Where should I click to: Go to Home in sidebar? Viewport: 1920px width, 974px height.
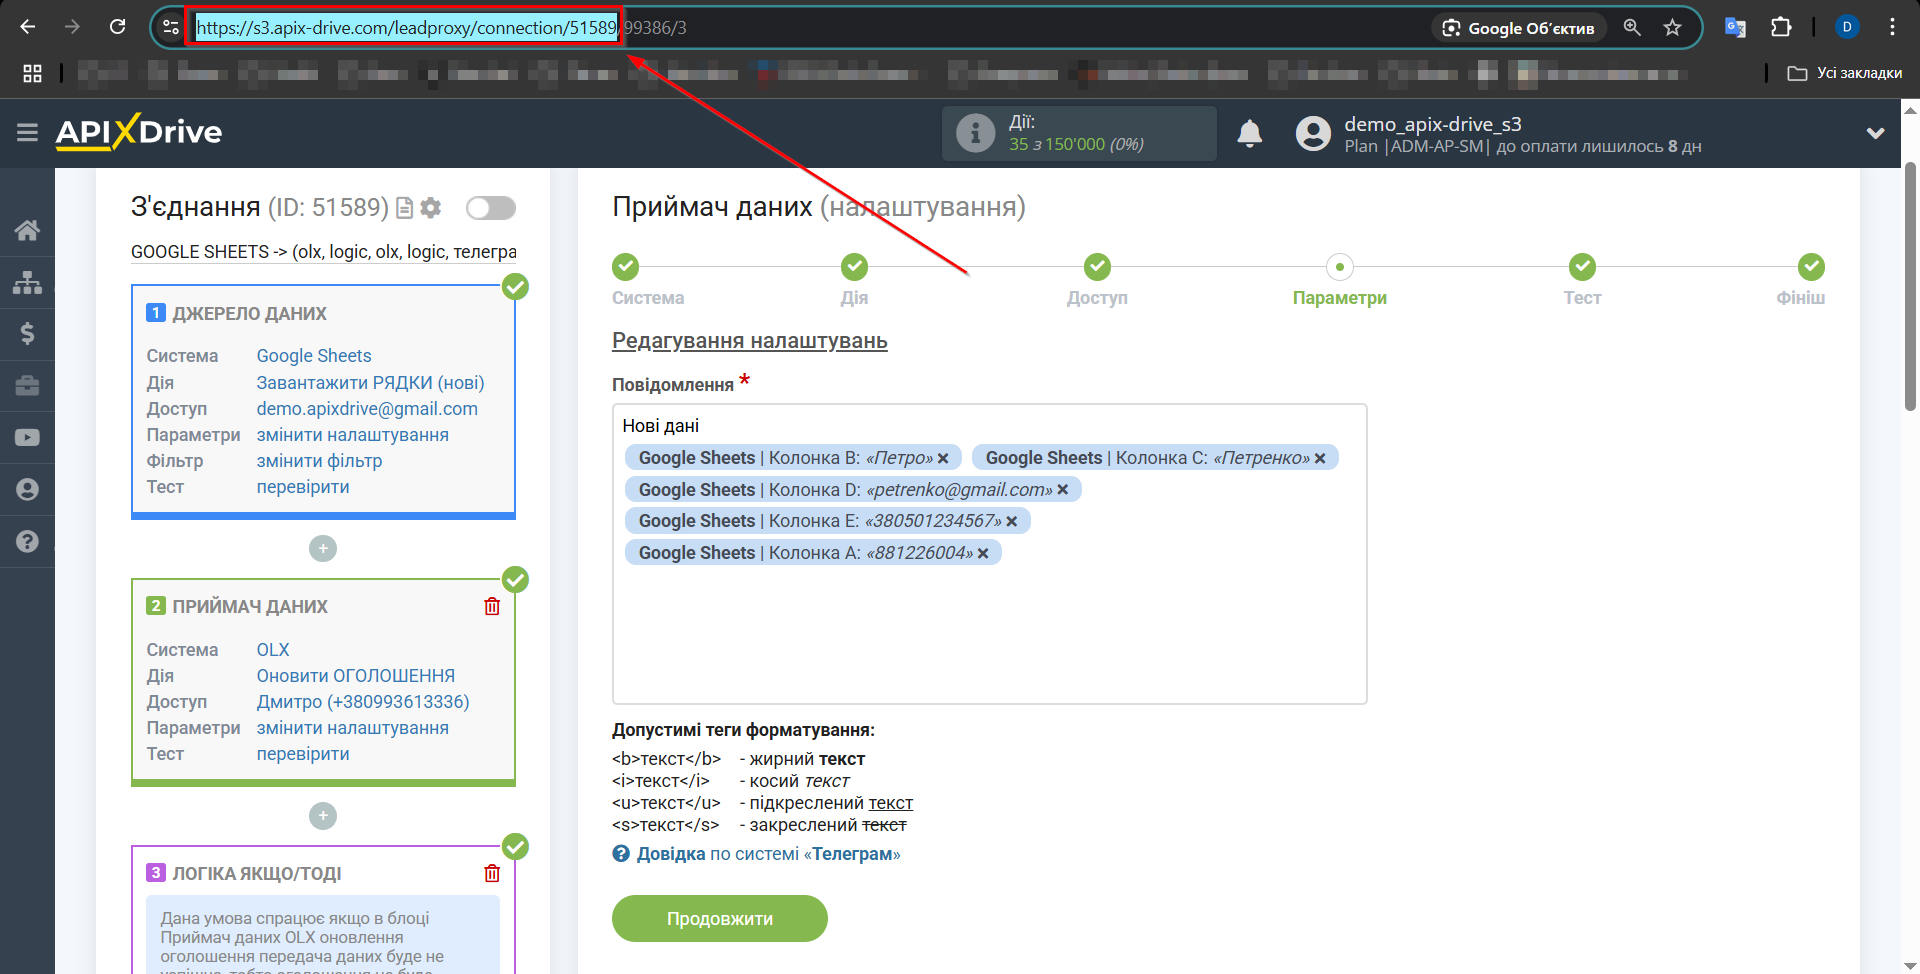(x=27, y=230)
